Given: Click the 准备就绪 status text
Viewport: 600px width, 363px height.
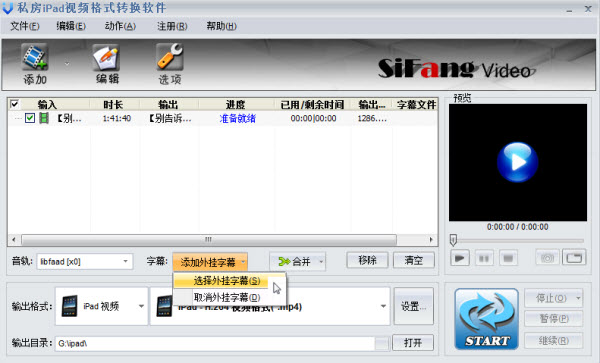Looking at the screenshot, I should click(x=237, y=118).
